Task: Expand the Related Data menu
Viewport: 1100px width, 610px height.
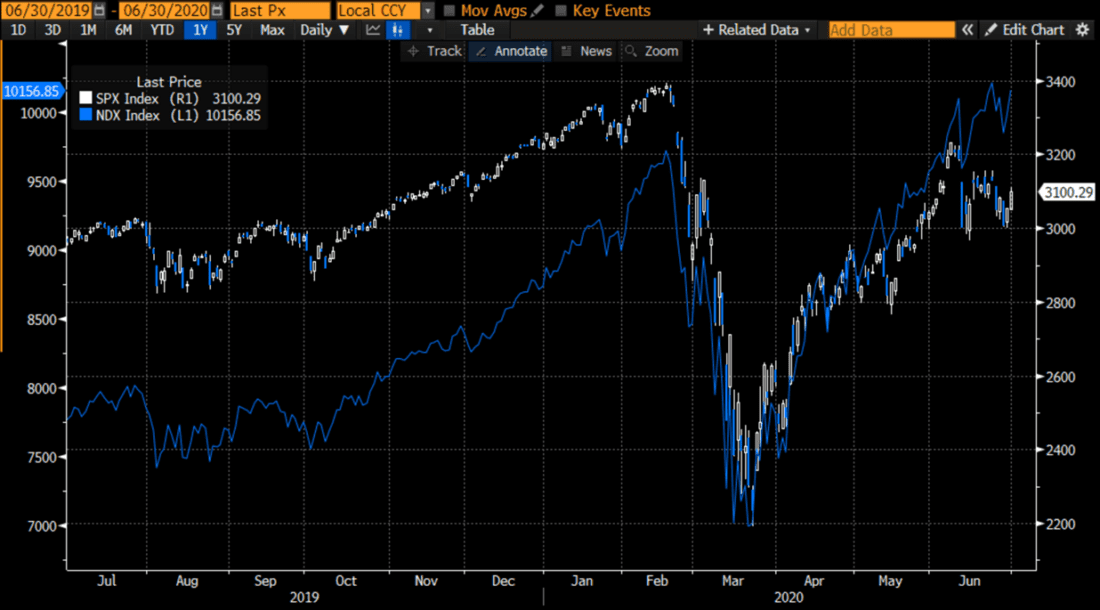Action: pos(756,30)
